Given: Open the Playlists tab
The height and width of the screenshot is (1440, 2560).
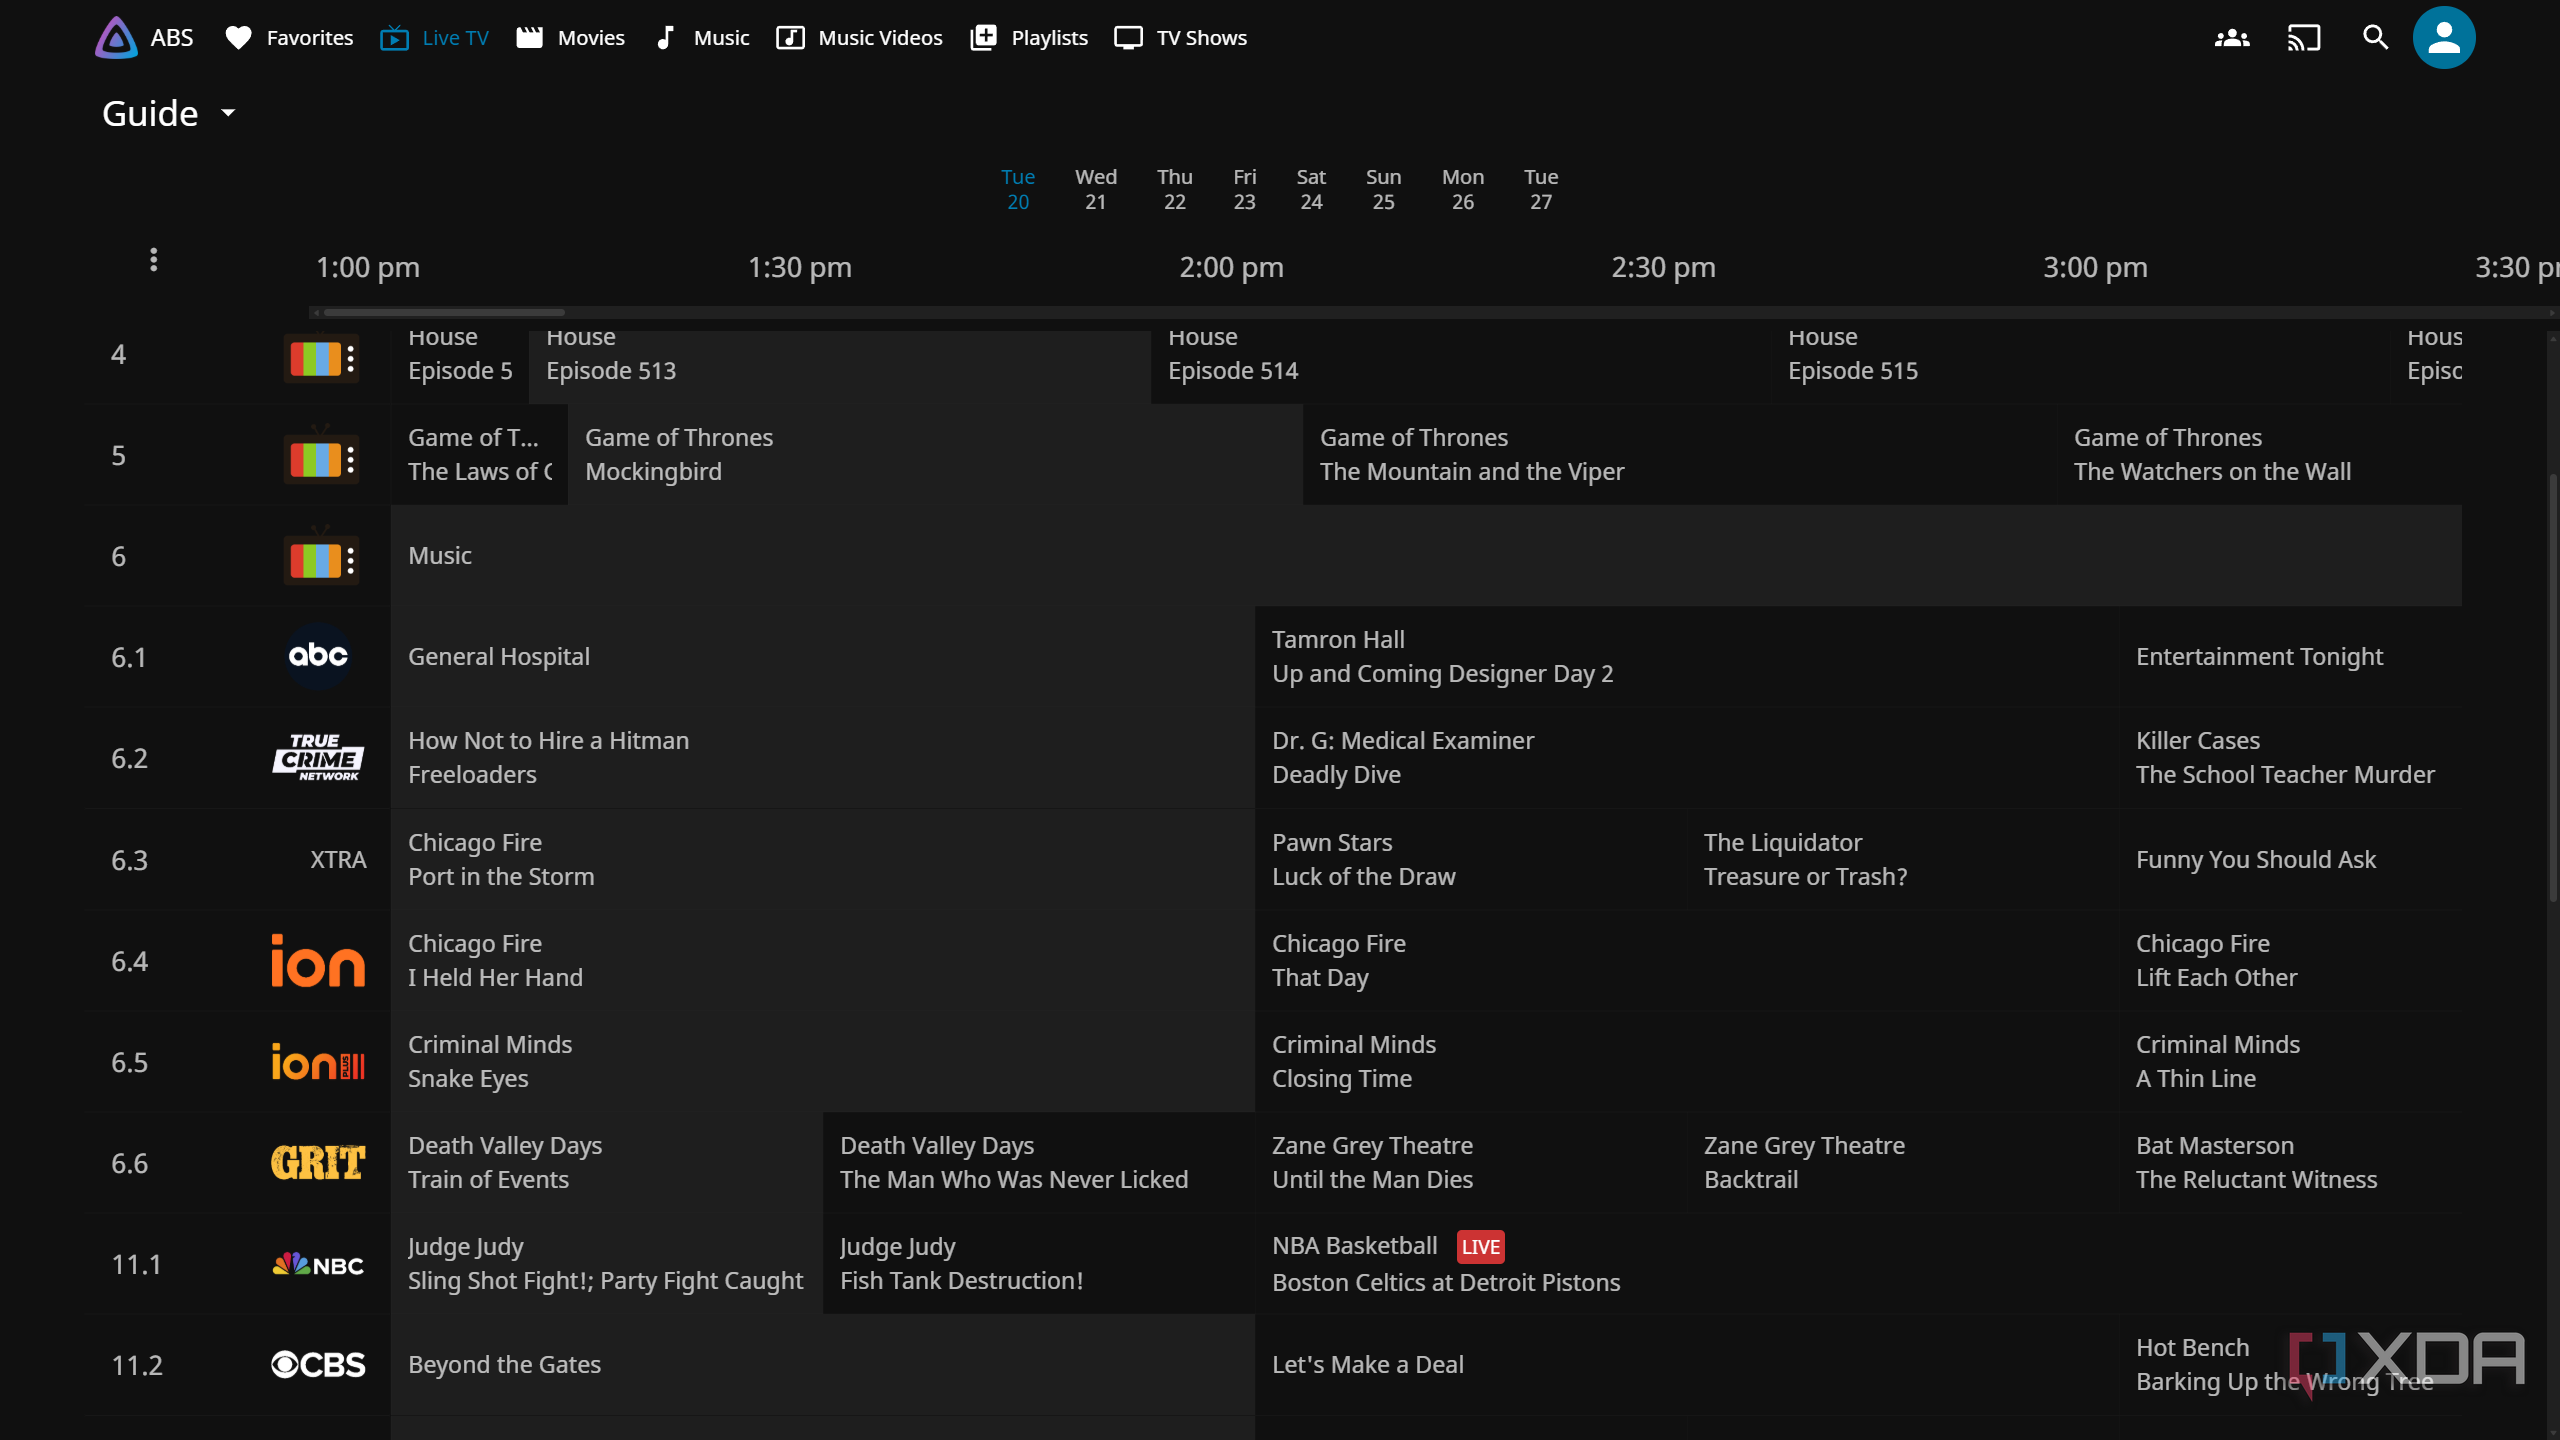Looking at the screenshot, I should click(1029, 38).
